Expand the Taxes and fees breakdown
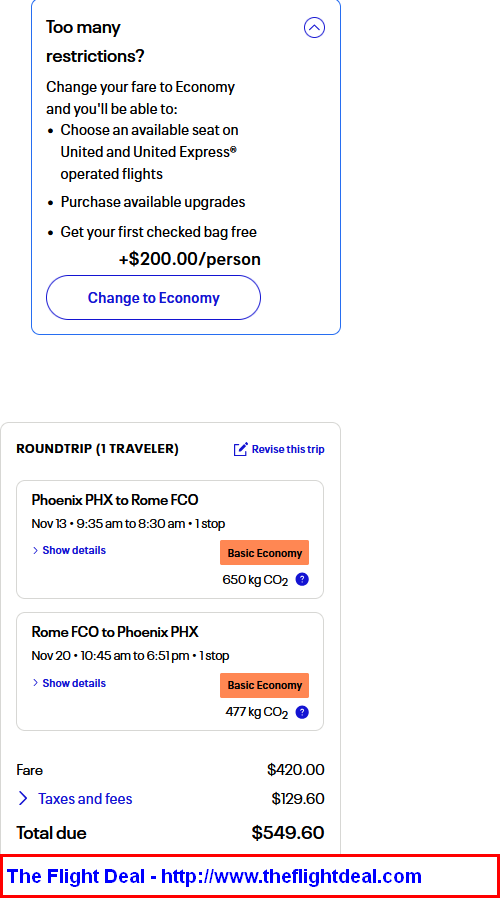Image resolution: width=500 pixels, height=898 pixels. click(x=85, y=798)
